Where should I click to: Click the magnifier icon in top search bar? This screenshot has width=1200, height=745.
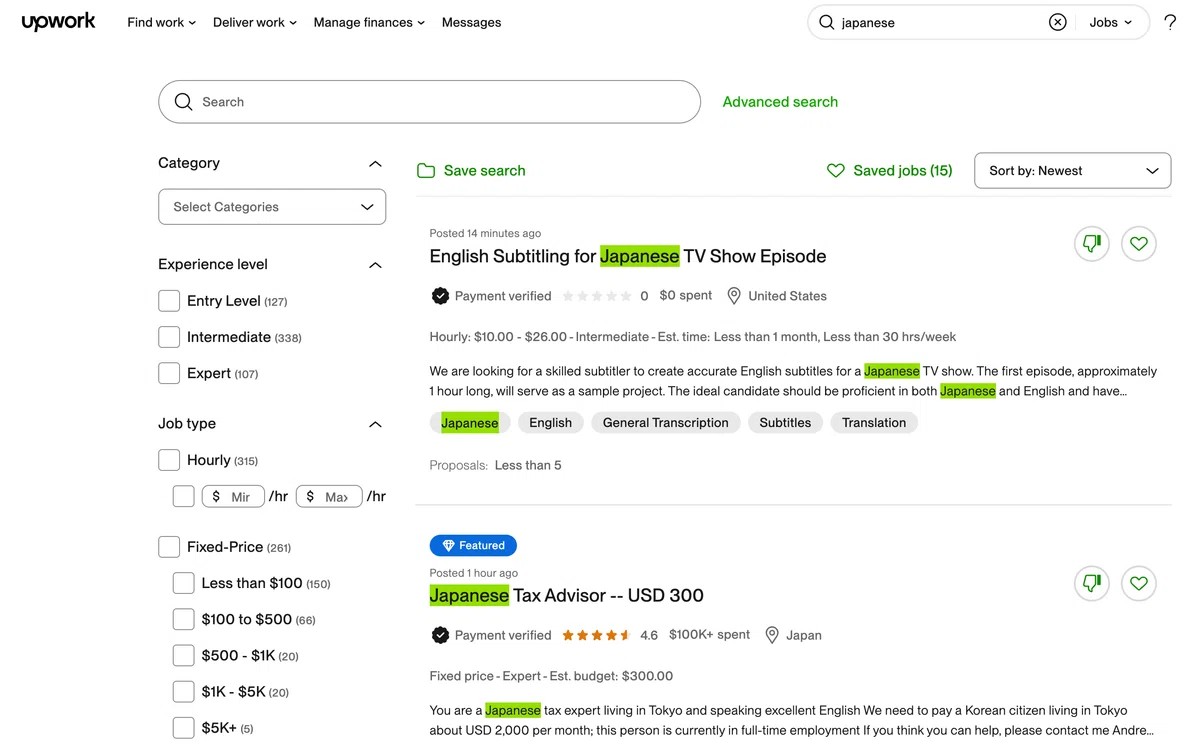pyautogui.click(x=826, y=22)
